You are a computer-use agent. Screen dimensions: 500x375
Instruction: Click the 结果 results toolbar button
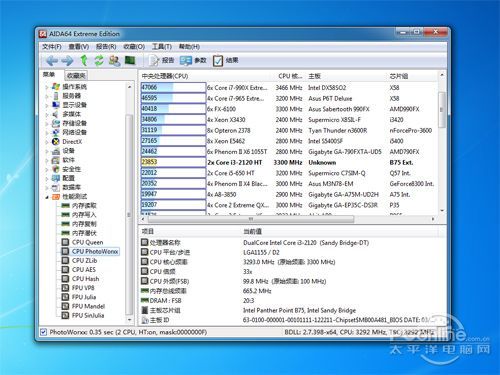pos(225,60)
